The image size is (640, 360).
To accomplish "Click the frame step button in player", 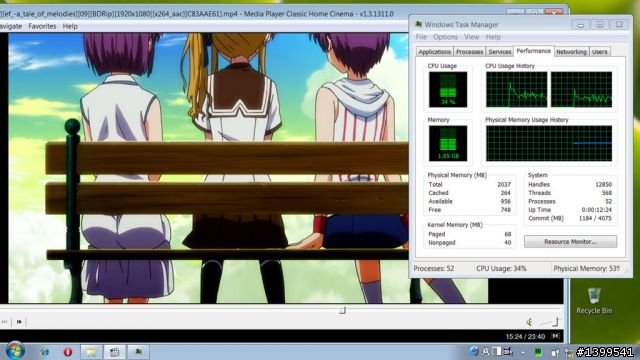I will (x=19, y=322).
